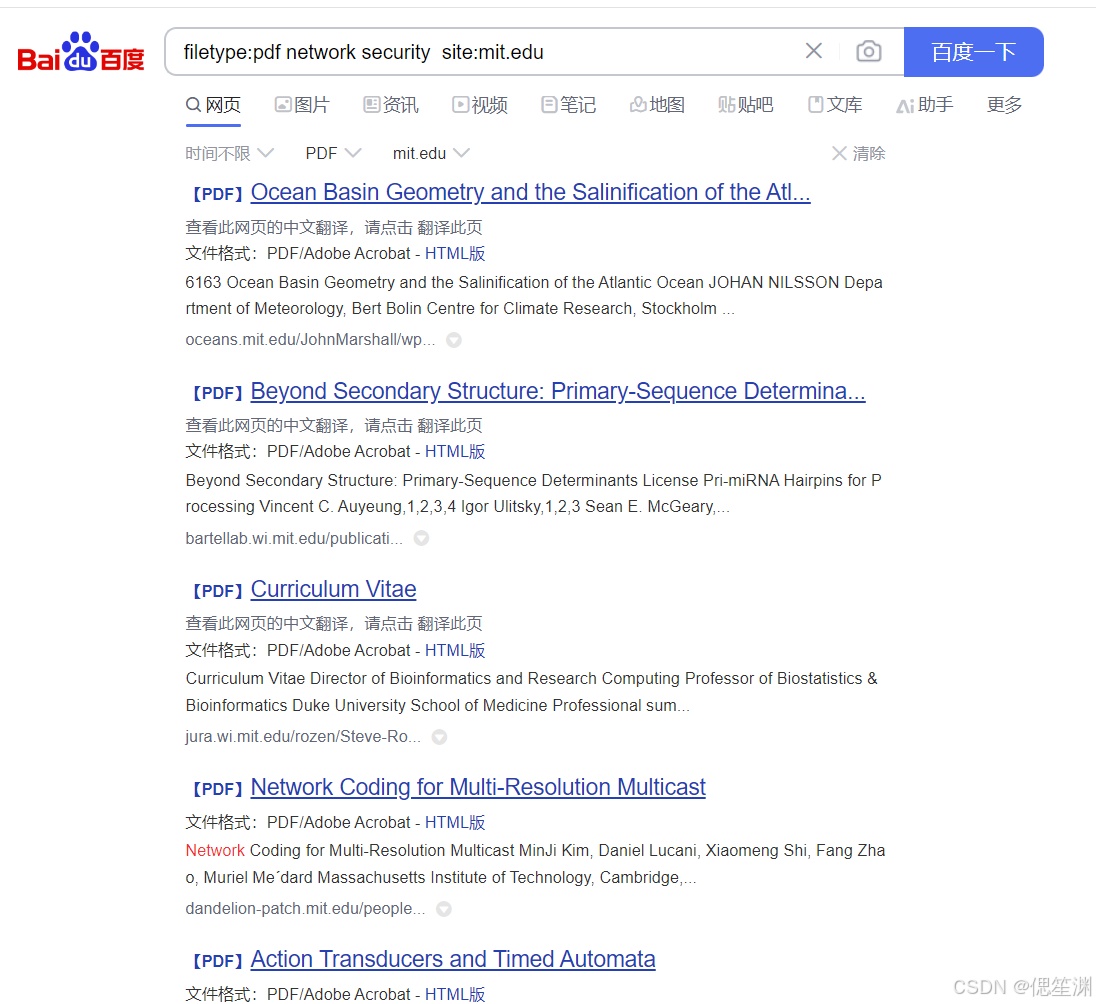Open HTML版 of Network Coding result
Screen dimensions: 1096x1004
pos(455,822)
